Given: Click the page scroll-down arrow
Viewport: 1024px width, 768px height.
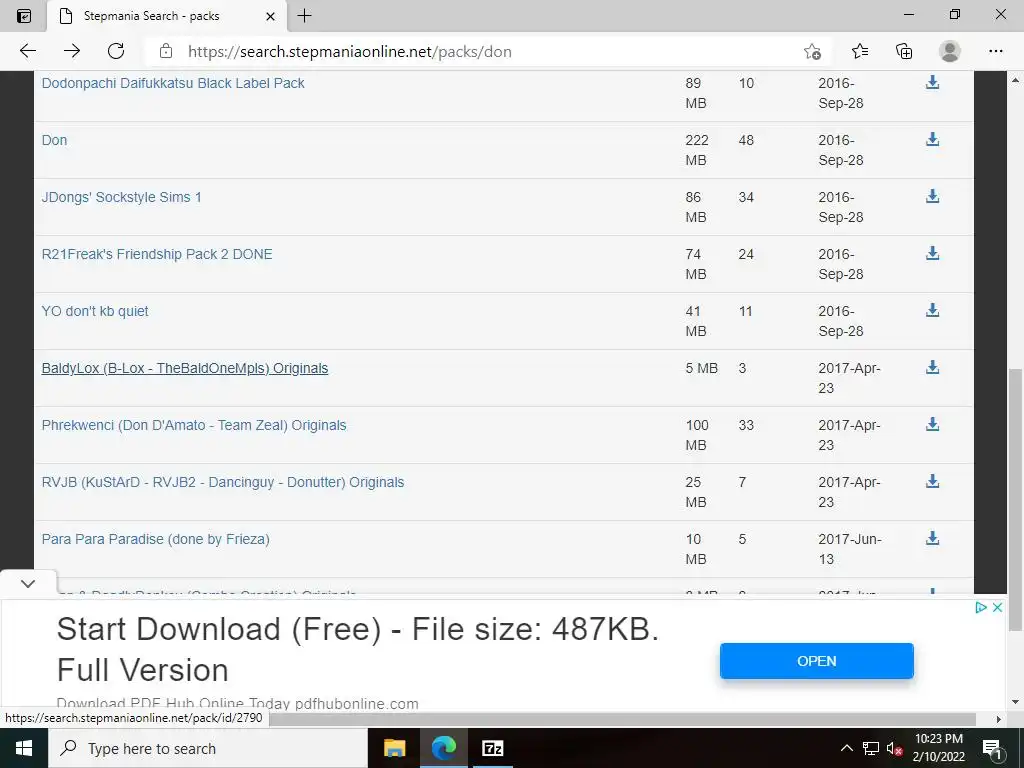Looking at the screenshot, I should [1016, 703].
